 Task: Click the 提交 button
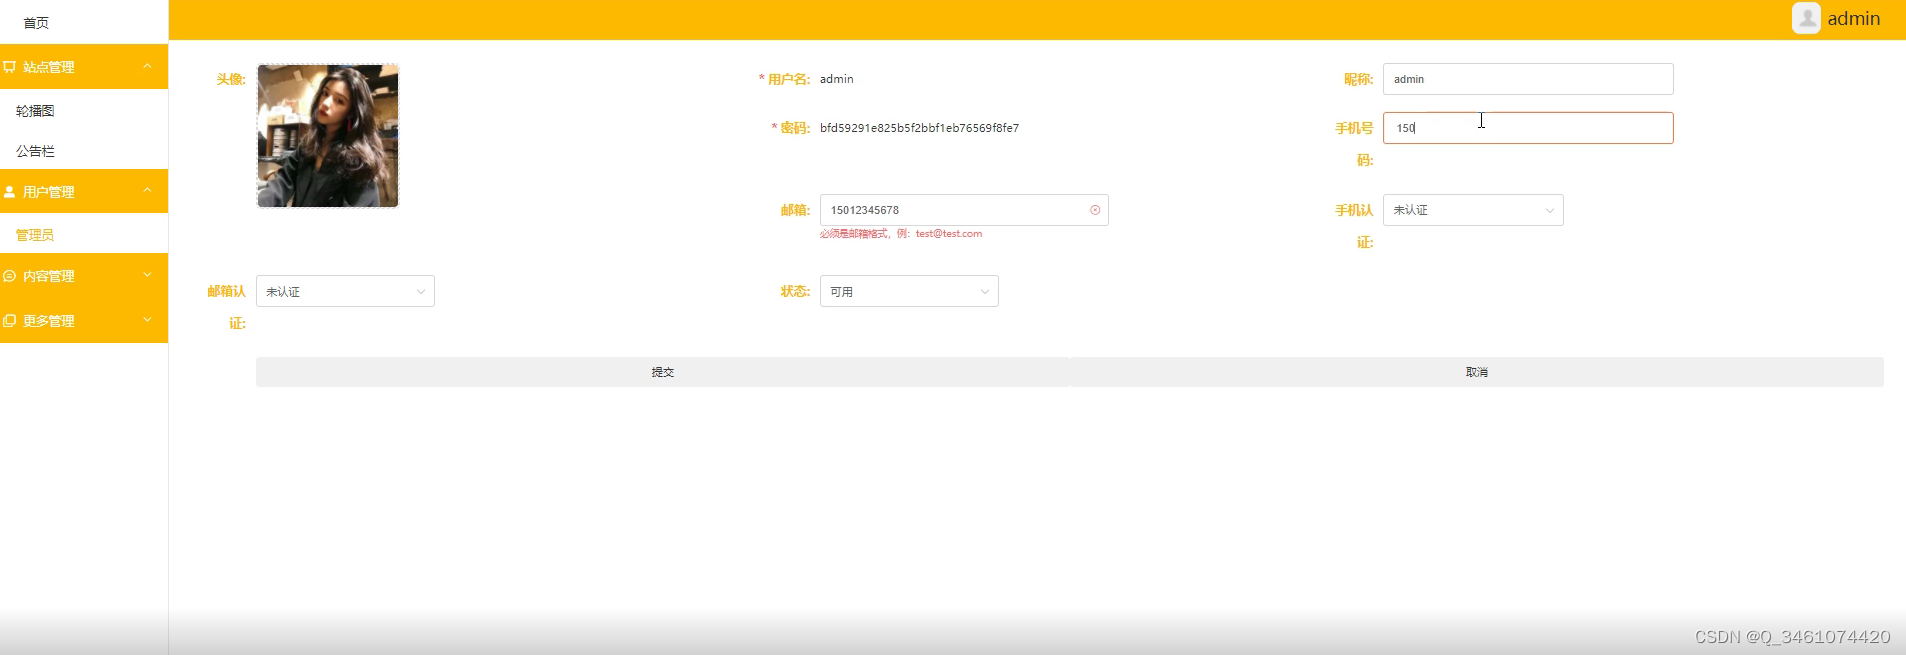[662, 372]
